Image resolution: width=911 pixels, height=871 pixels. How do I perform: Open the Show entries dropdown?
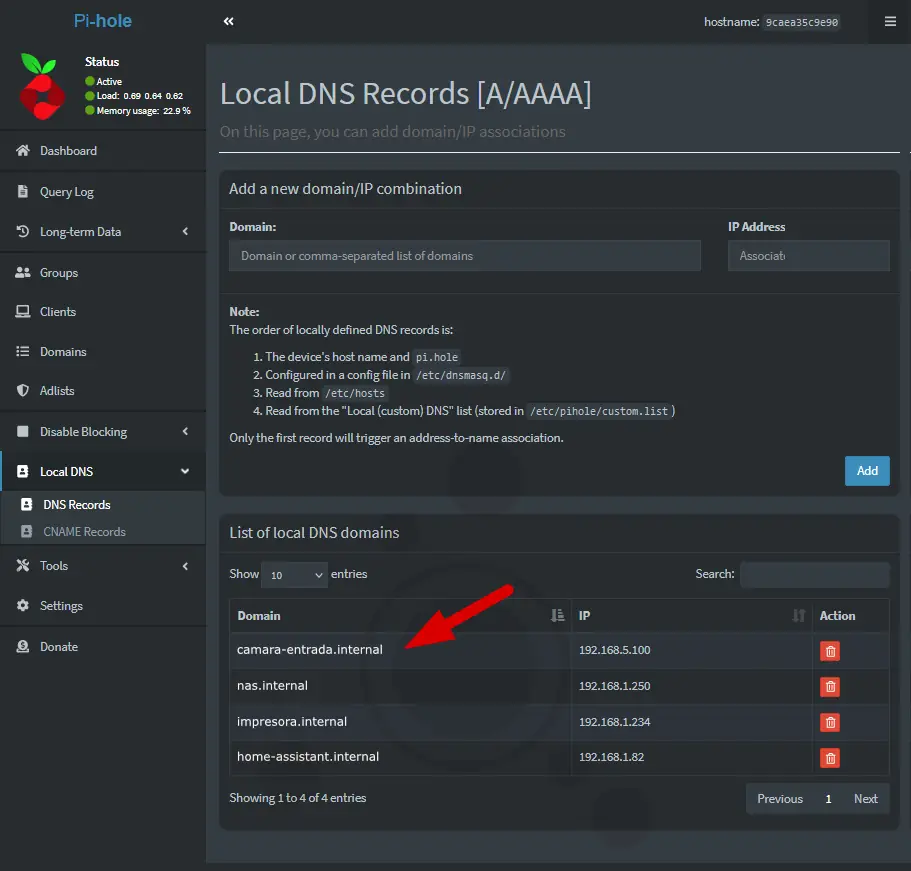[295, 575]
